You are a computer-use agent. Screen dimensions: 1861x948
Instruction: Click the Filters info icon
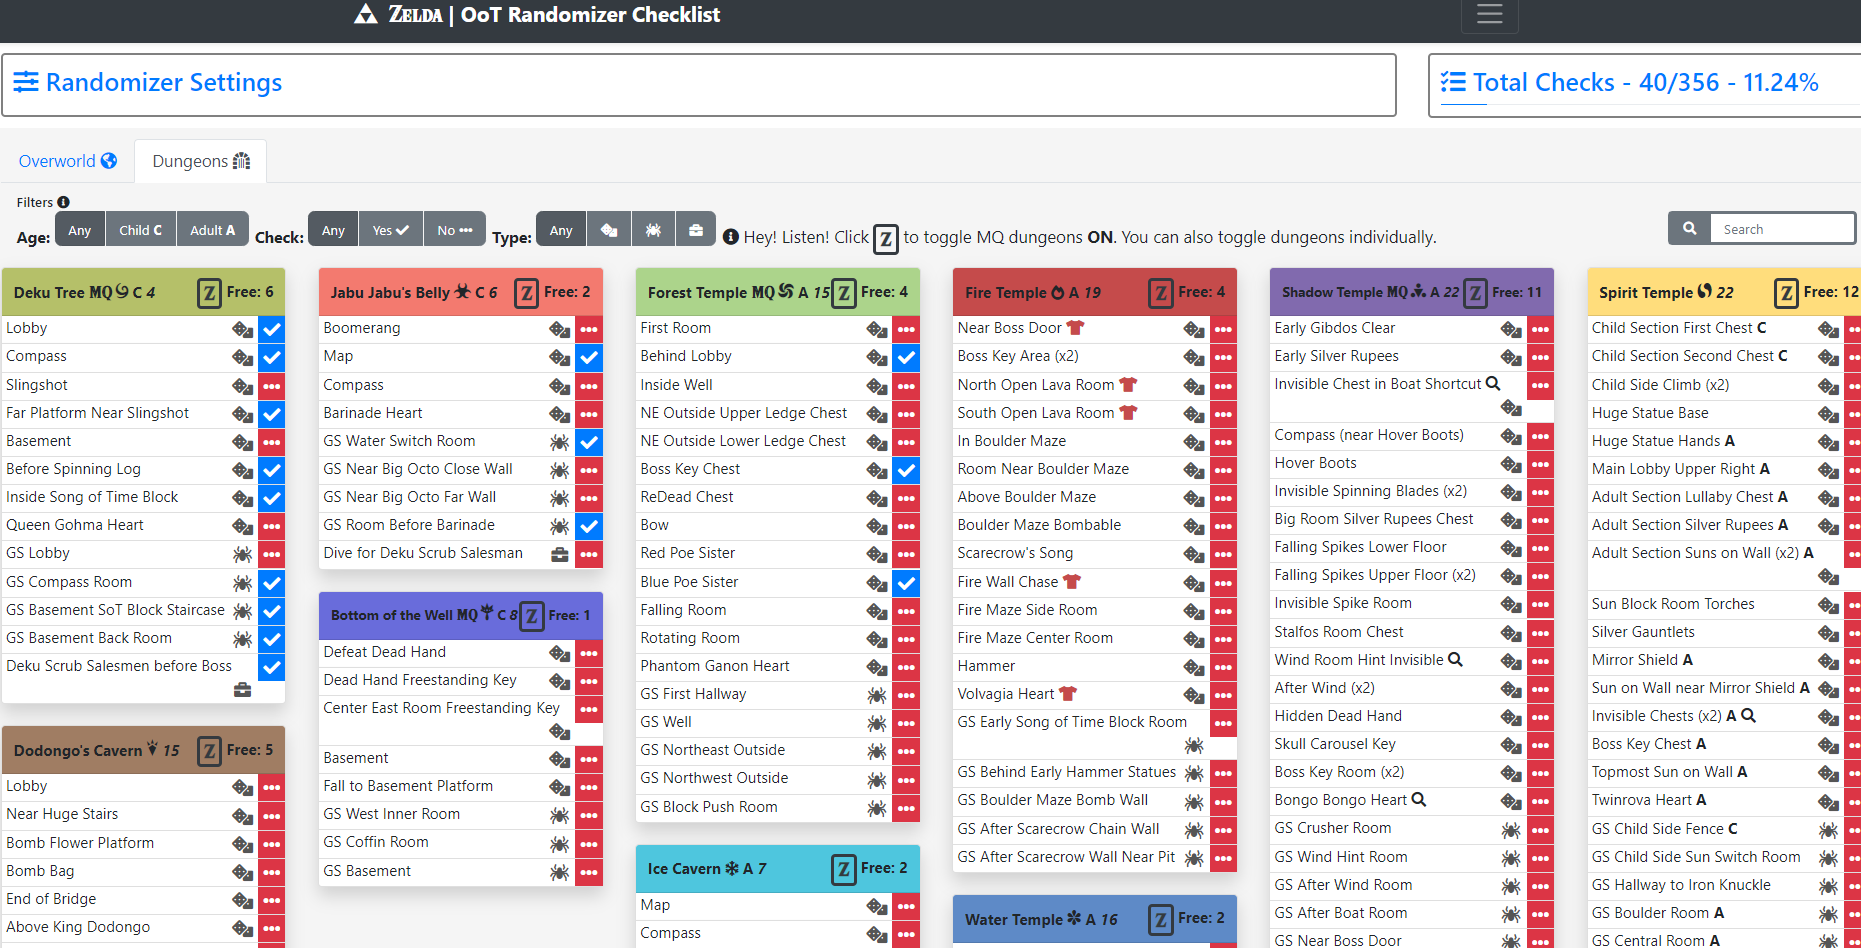click(64, 202)
